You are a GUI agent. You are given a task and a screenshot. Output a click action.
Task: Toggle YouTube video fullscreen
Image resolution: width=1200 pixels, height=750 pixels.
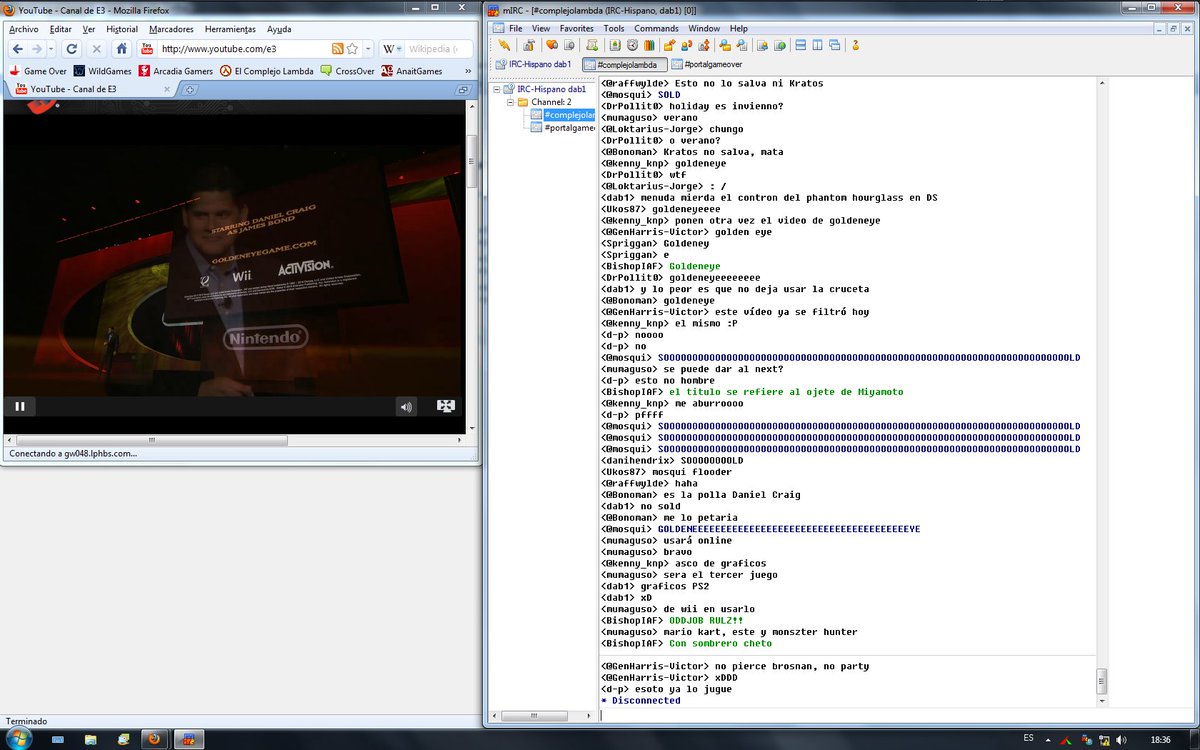point(446,406)
